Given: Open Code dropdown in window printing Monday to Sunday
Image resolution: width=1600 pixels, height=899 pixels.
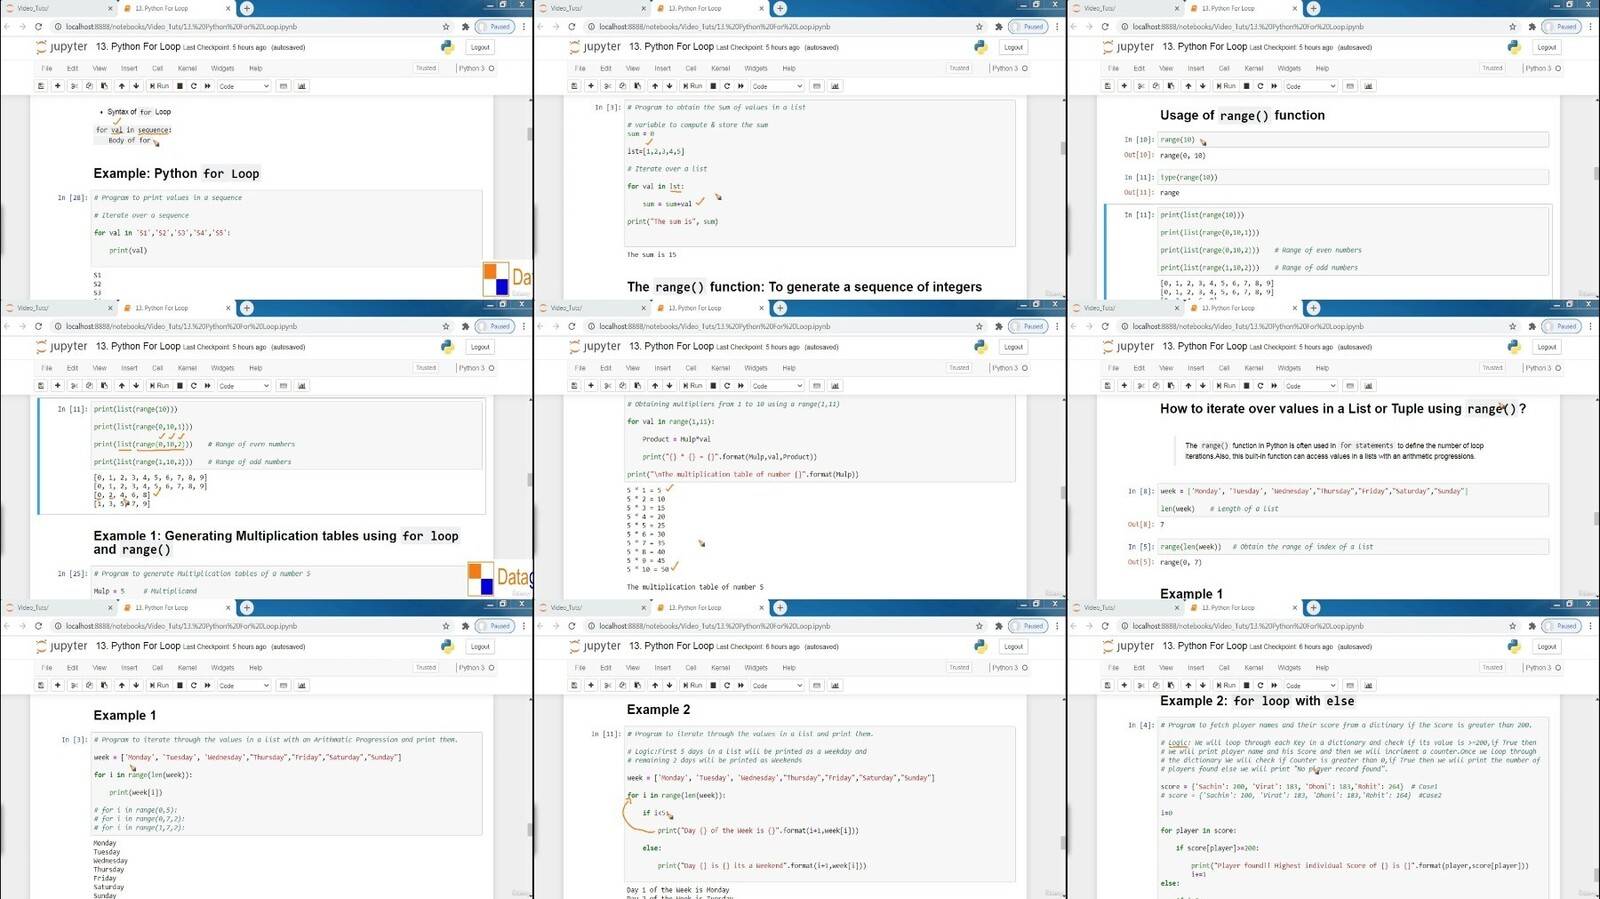Looking at the screenshot, I should [244, 686].
